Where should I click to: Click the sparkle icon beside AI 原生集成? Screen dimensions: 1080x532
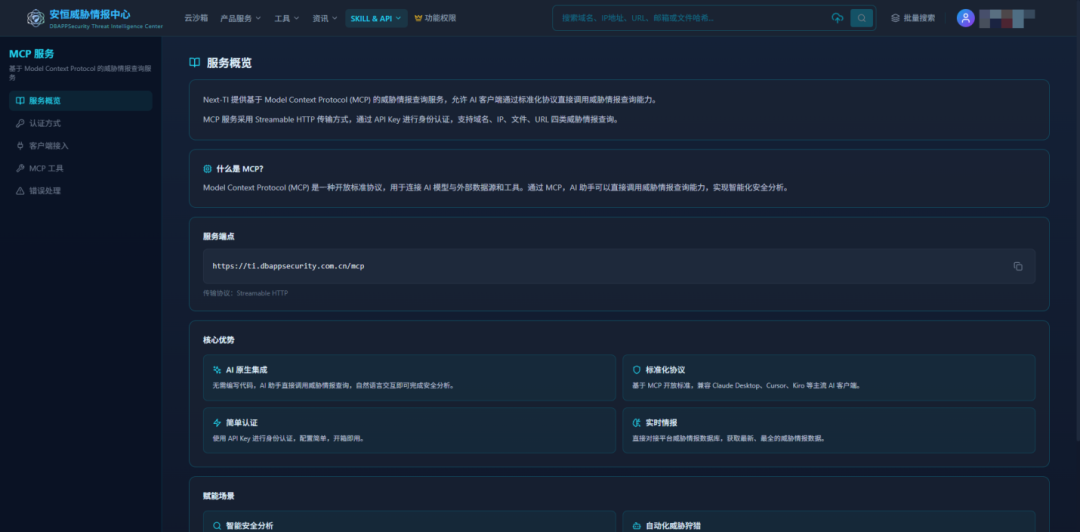pos(217,370)
